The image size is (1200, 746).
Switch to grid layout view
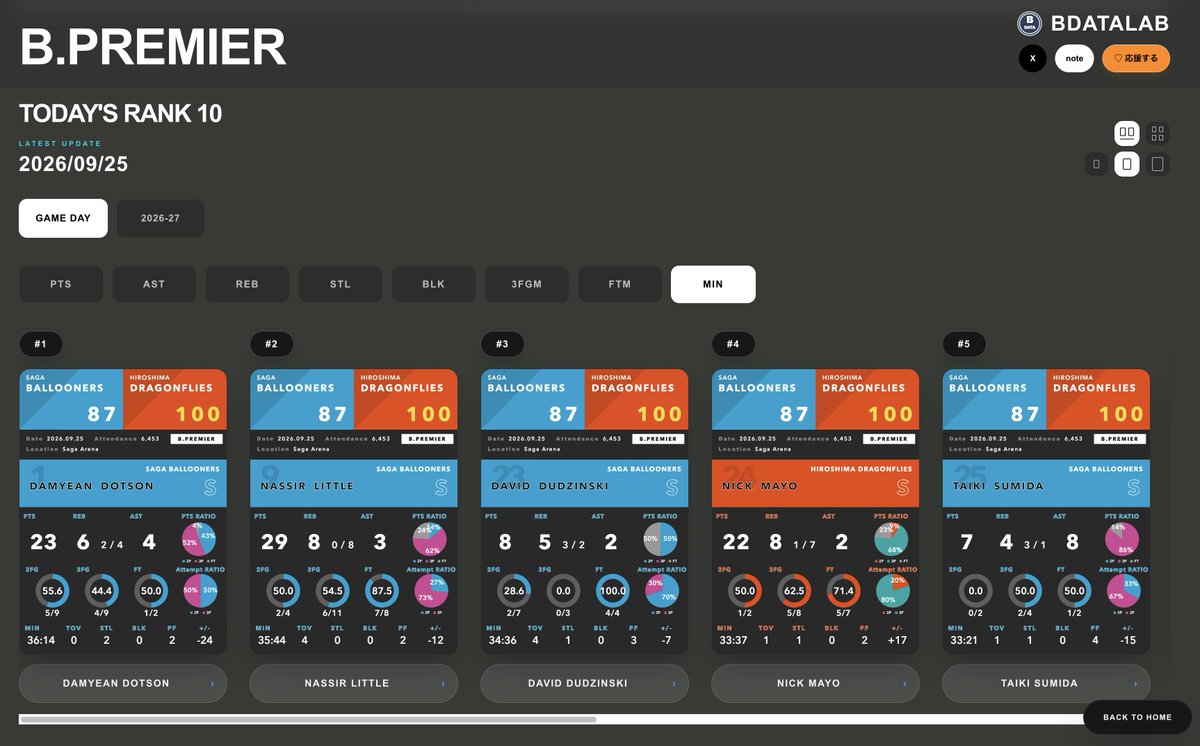[1157, 132]
